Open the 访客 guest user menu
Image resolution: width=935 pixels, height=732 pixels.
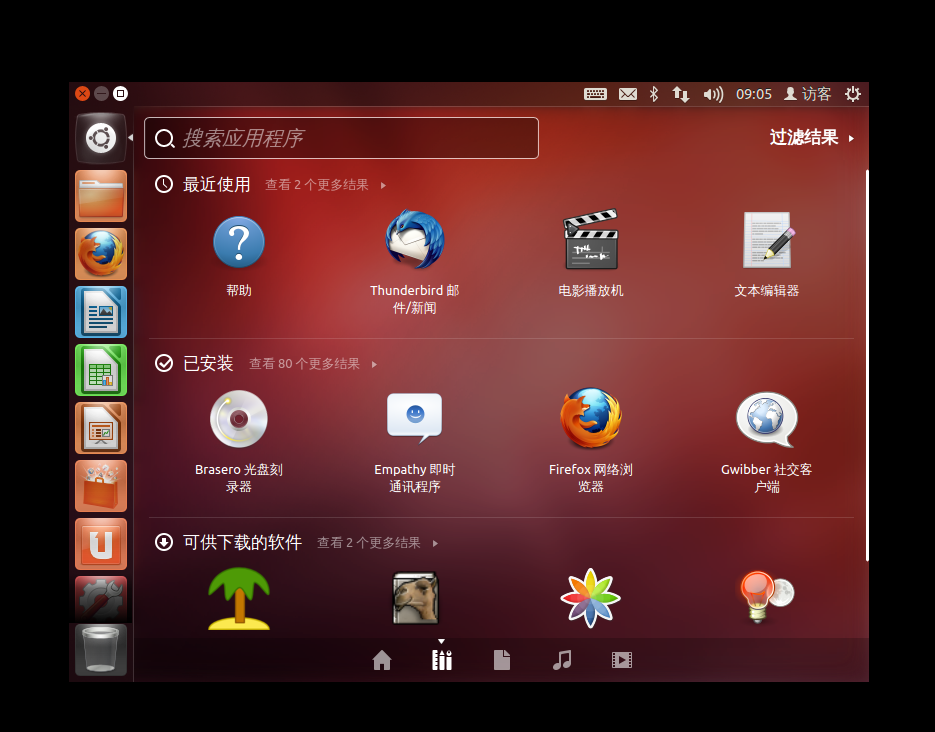[x=807, y=94]
